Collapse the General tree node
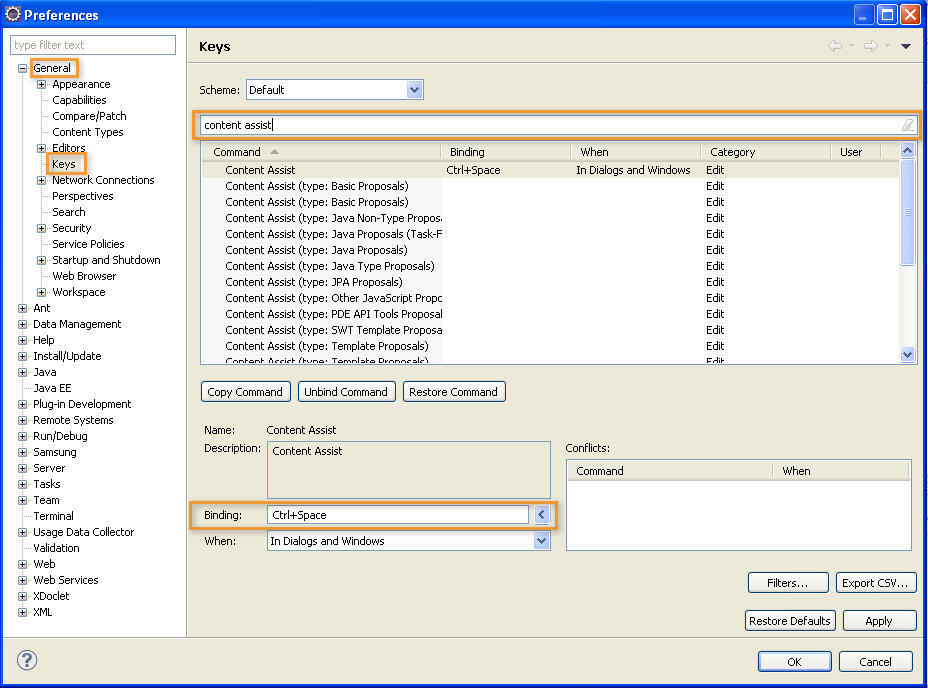The height and width of the screenshot is (688, 928). coord(22,68)
